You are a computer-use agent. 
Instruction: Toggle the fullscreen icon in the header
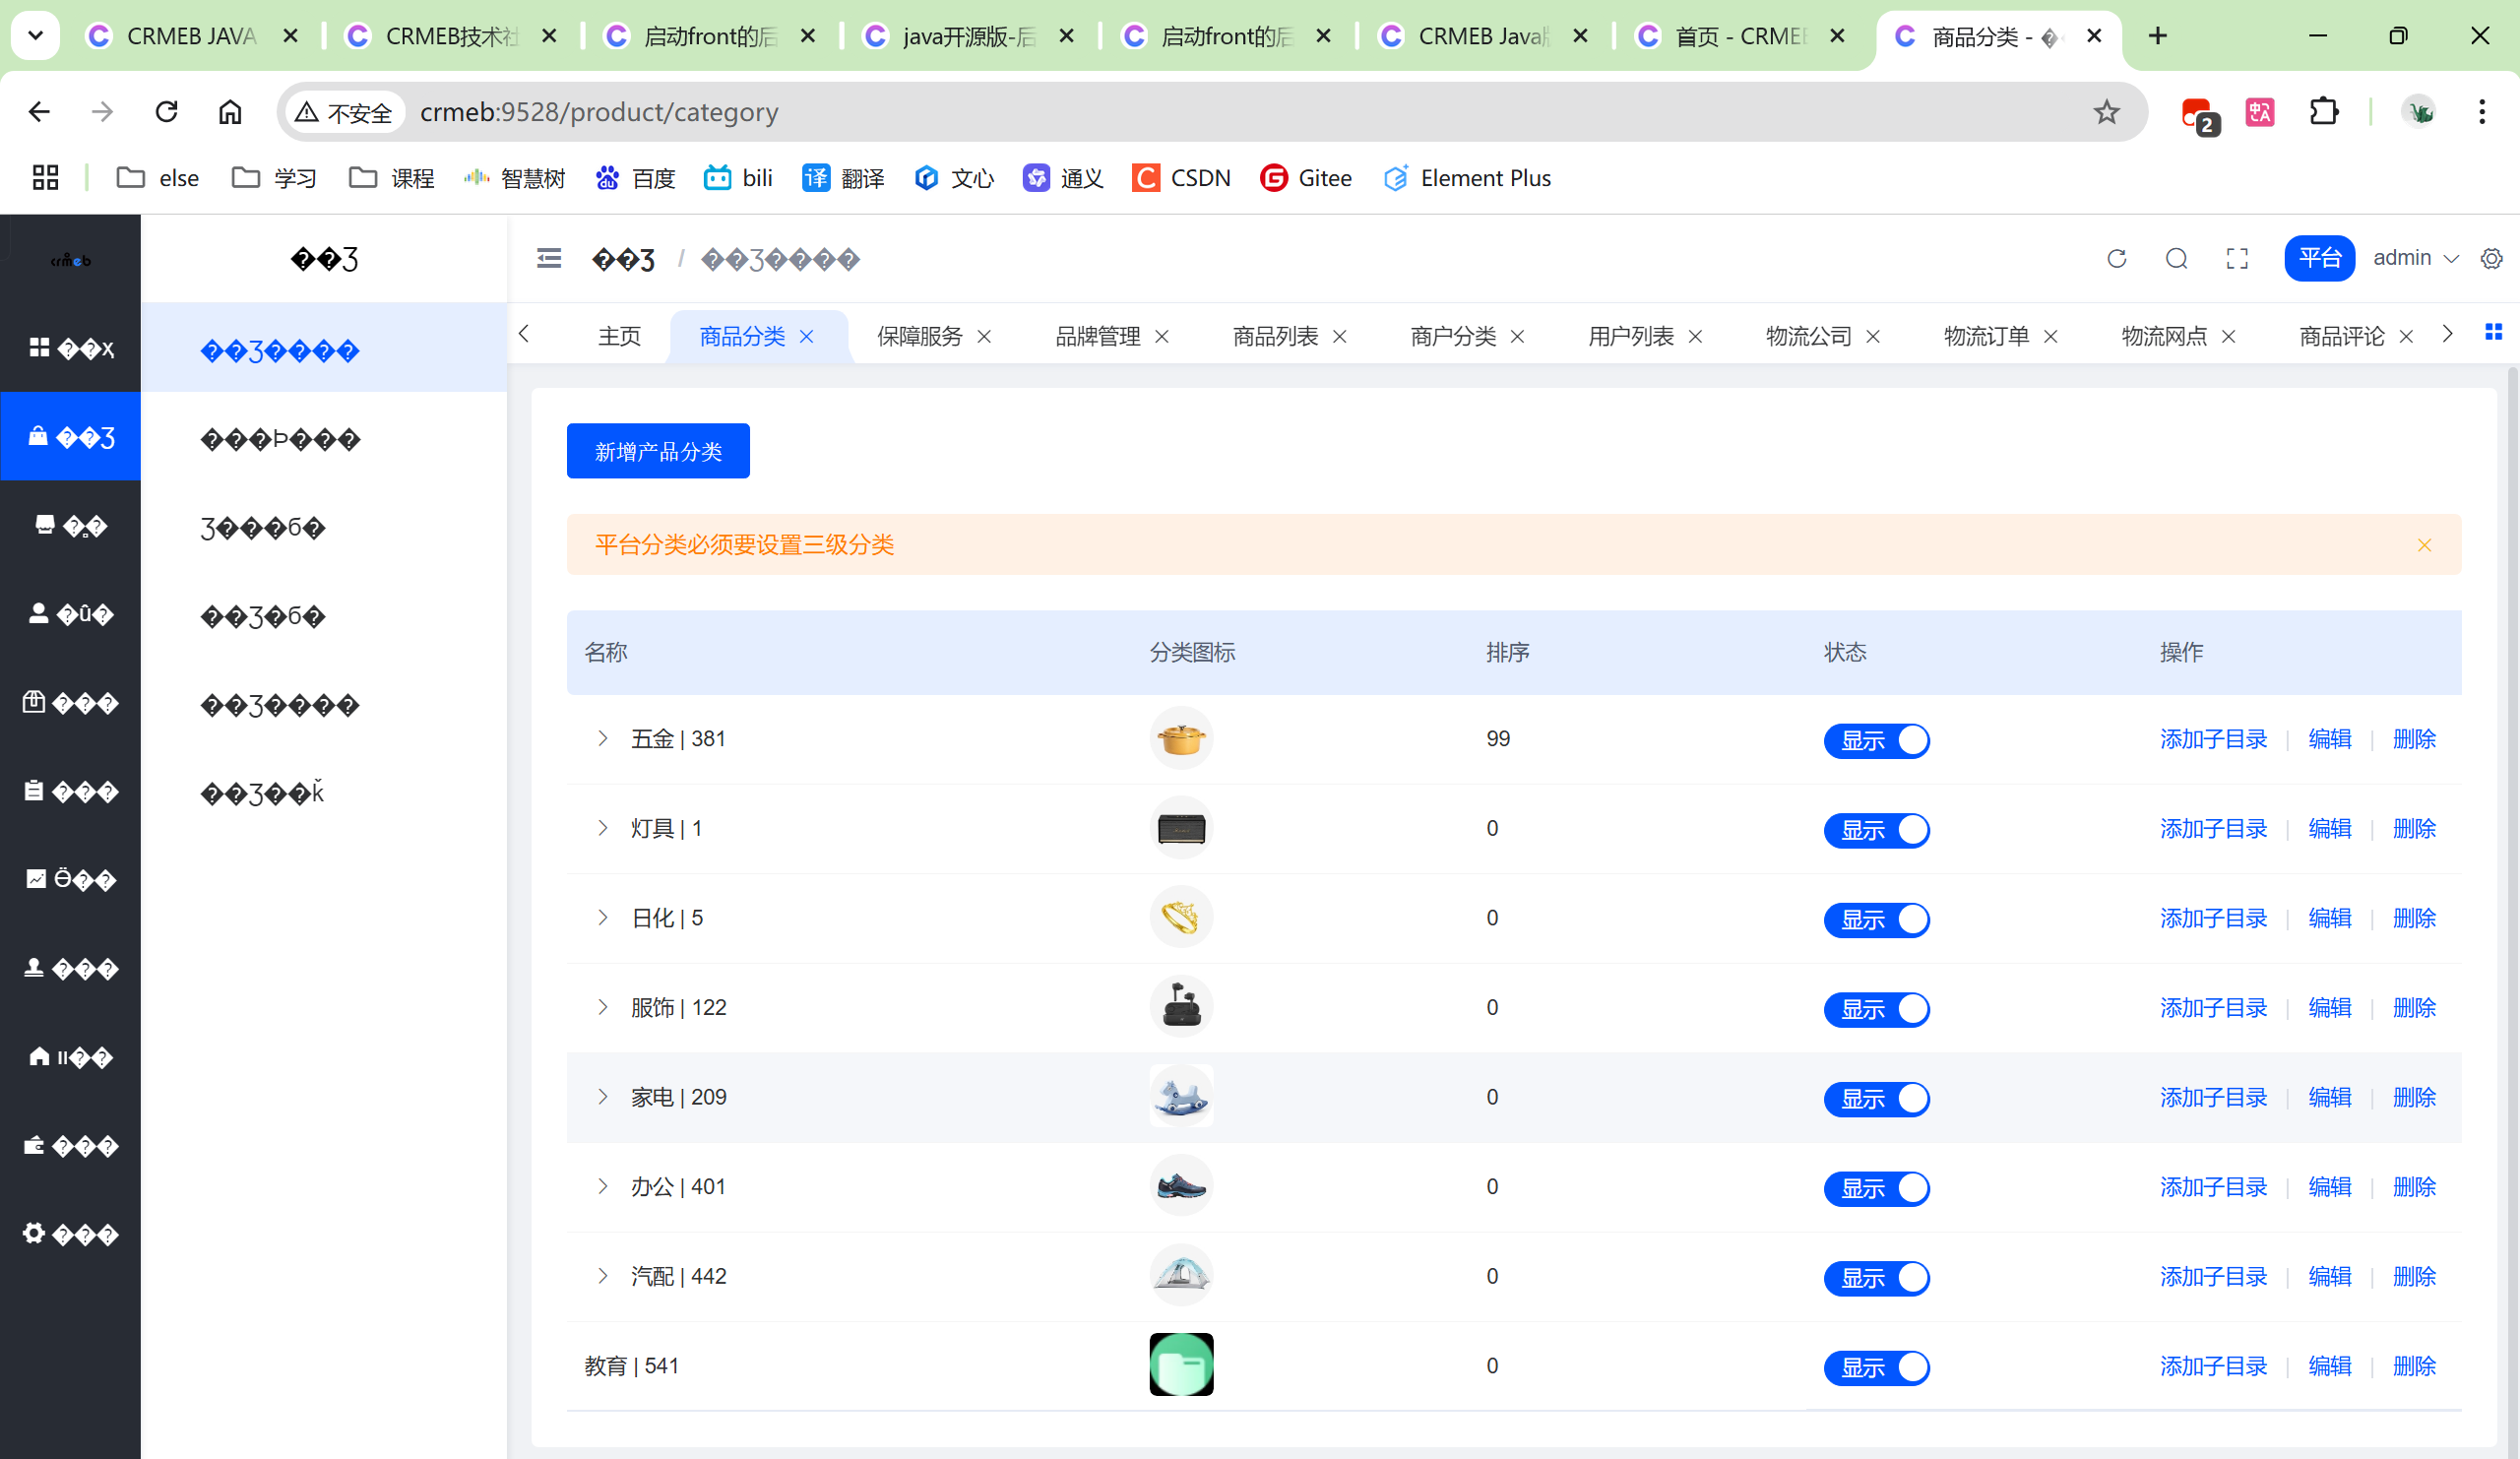2237,259
